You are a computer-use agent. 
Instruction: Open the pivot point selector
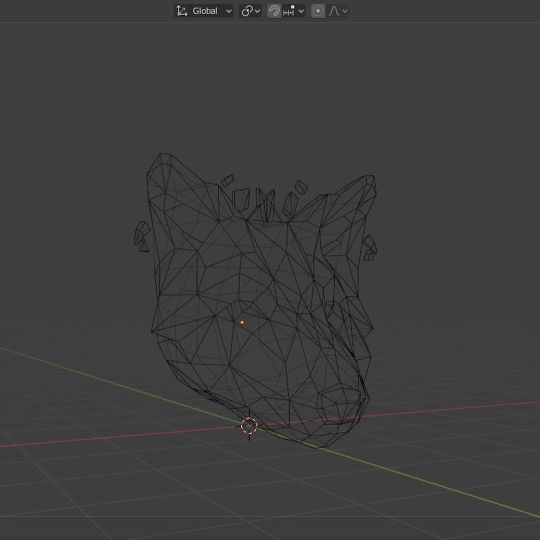point(250,11)
